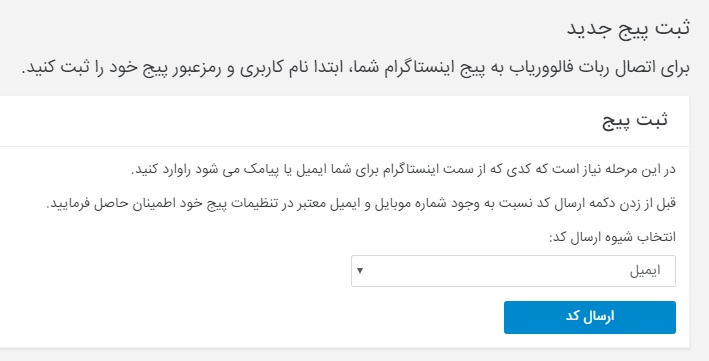The height and width of the screenshot is (361, 709).
Task: Click the small dropdown arrow triangle
Action: [x=360, y=271]
